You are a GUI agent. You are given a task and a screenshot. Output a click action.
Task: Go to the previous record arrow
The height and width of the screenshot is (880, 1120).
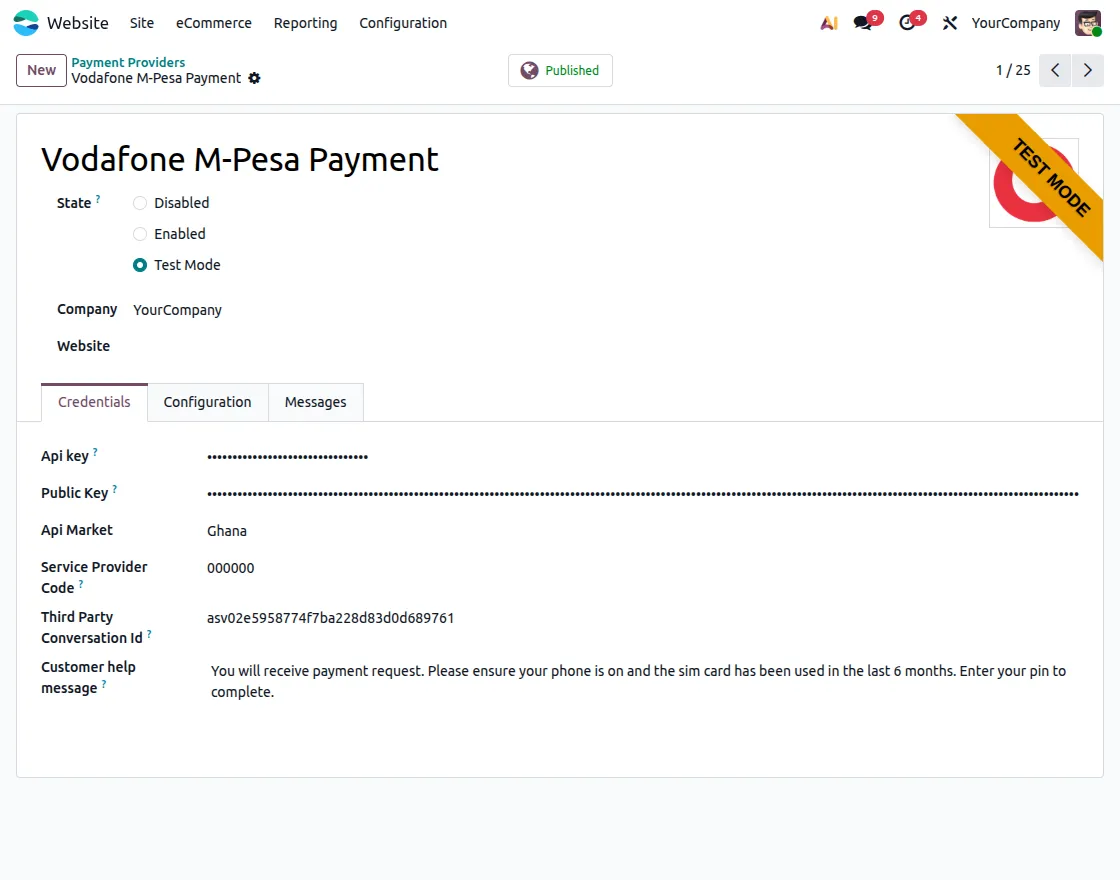point(1055,70)
